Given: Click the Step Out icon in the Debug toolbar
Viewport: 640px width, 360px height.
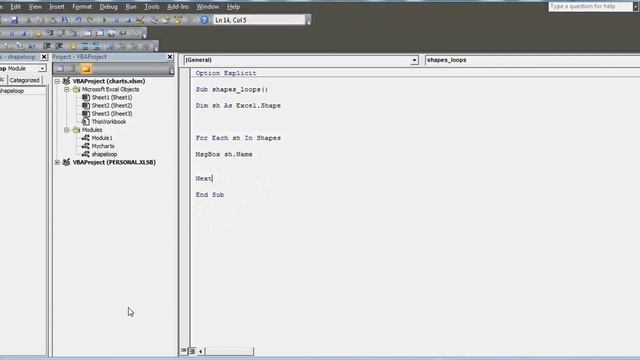Looking at the screenshot, I should click(x=73, y=33).
